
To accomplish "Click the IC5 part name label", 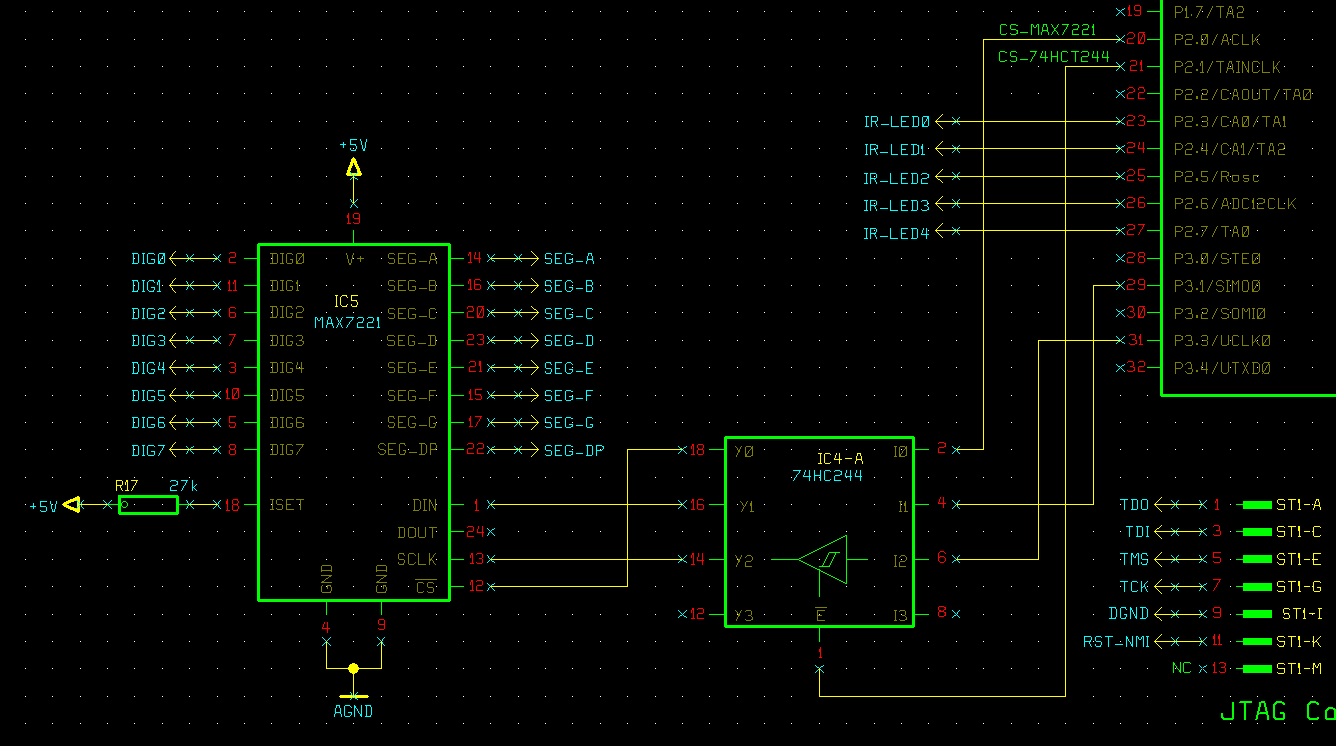I will pos(346,300).
